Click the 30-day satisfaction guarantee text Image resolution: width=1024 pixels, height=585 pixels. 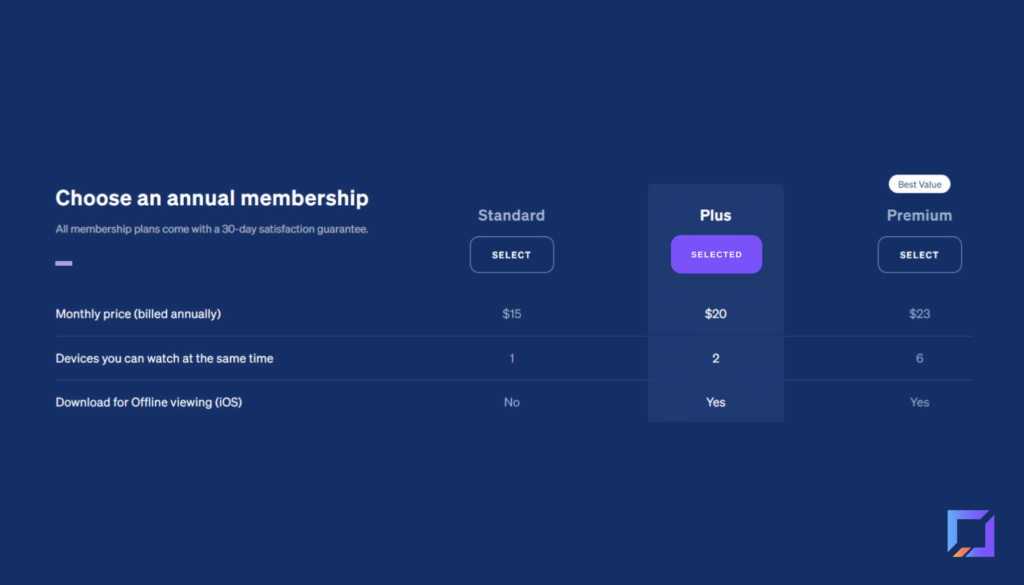coord(212,229)
